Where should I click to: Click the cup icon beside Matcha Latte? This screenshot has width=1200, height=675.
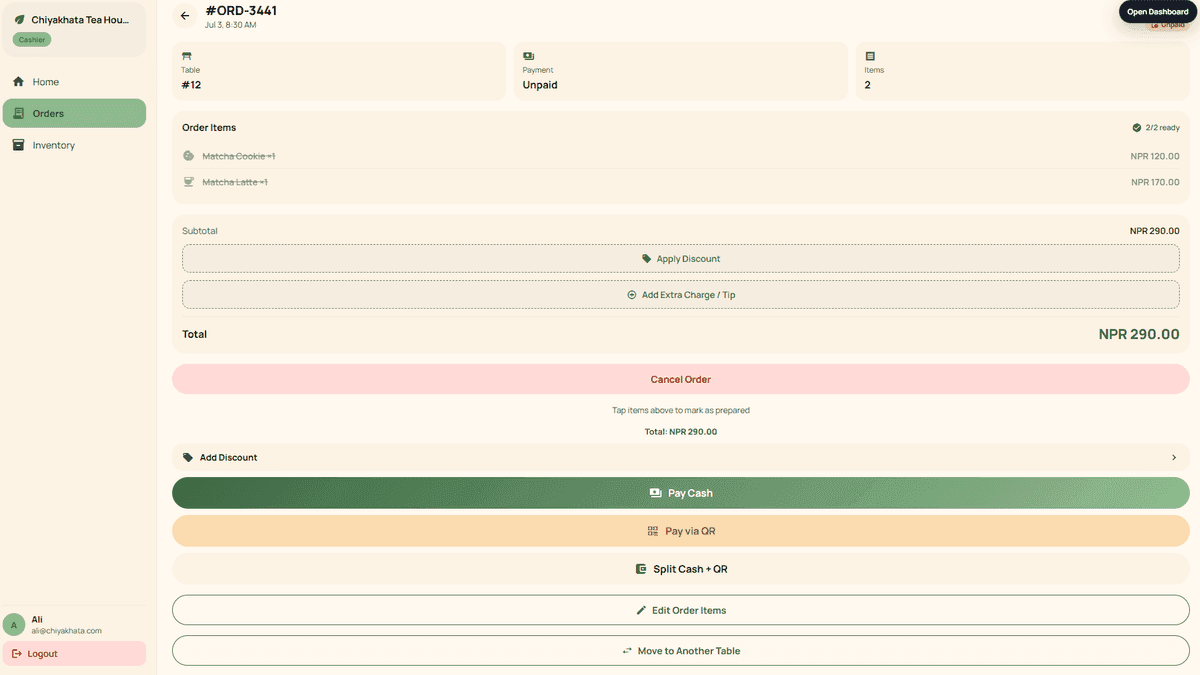(188, 182)
